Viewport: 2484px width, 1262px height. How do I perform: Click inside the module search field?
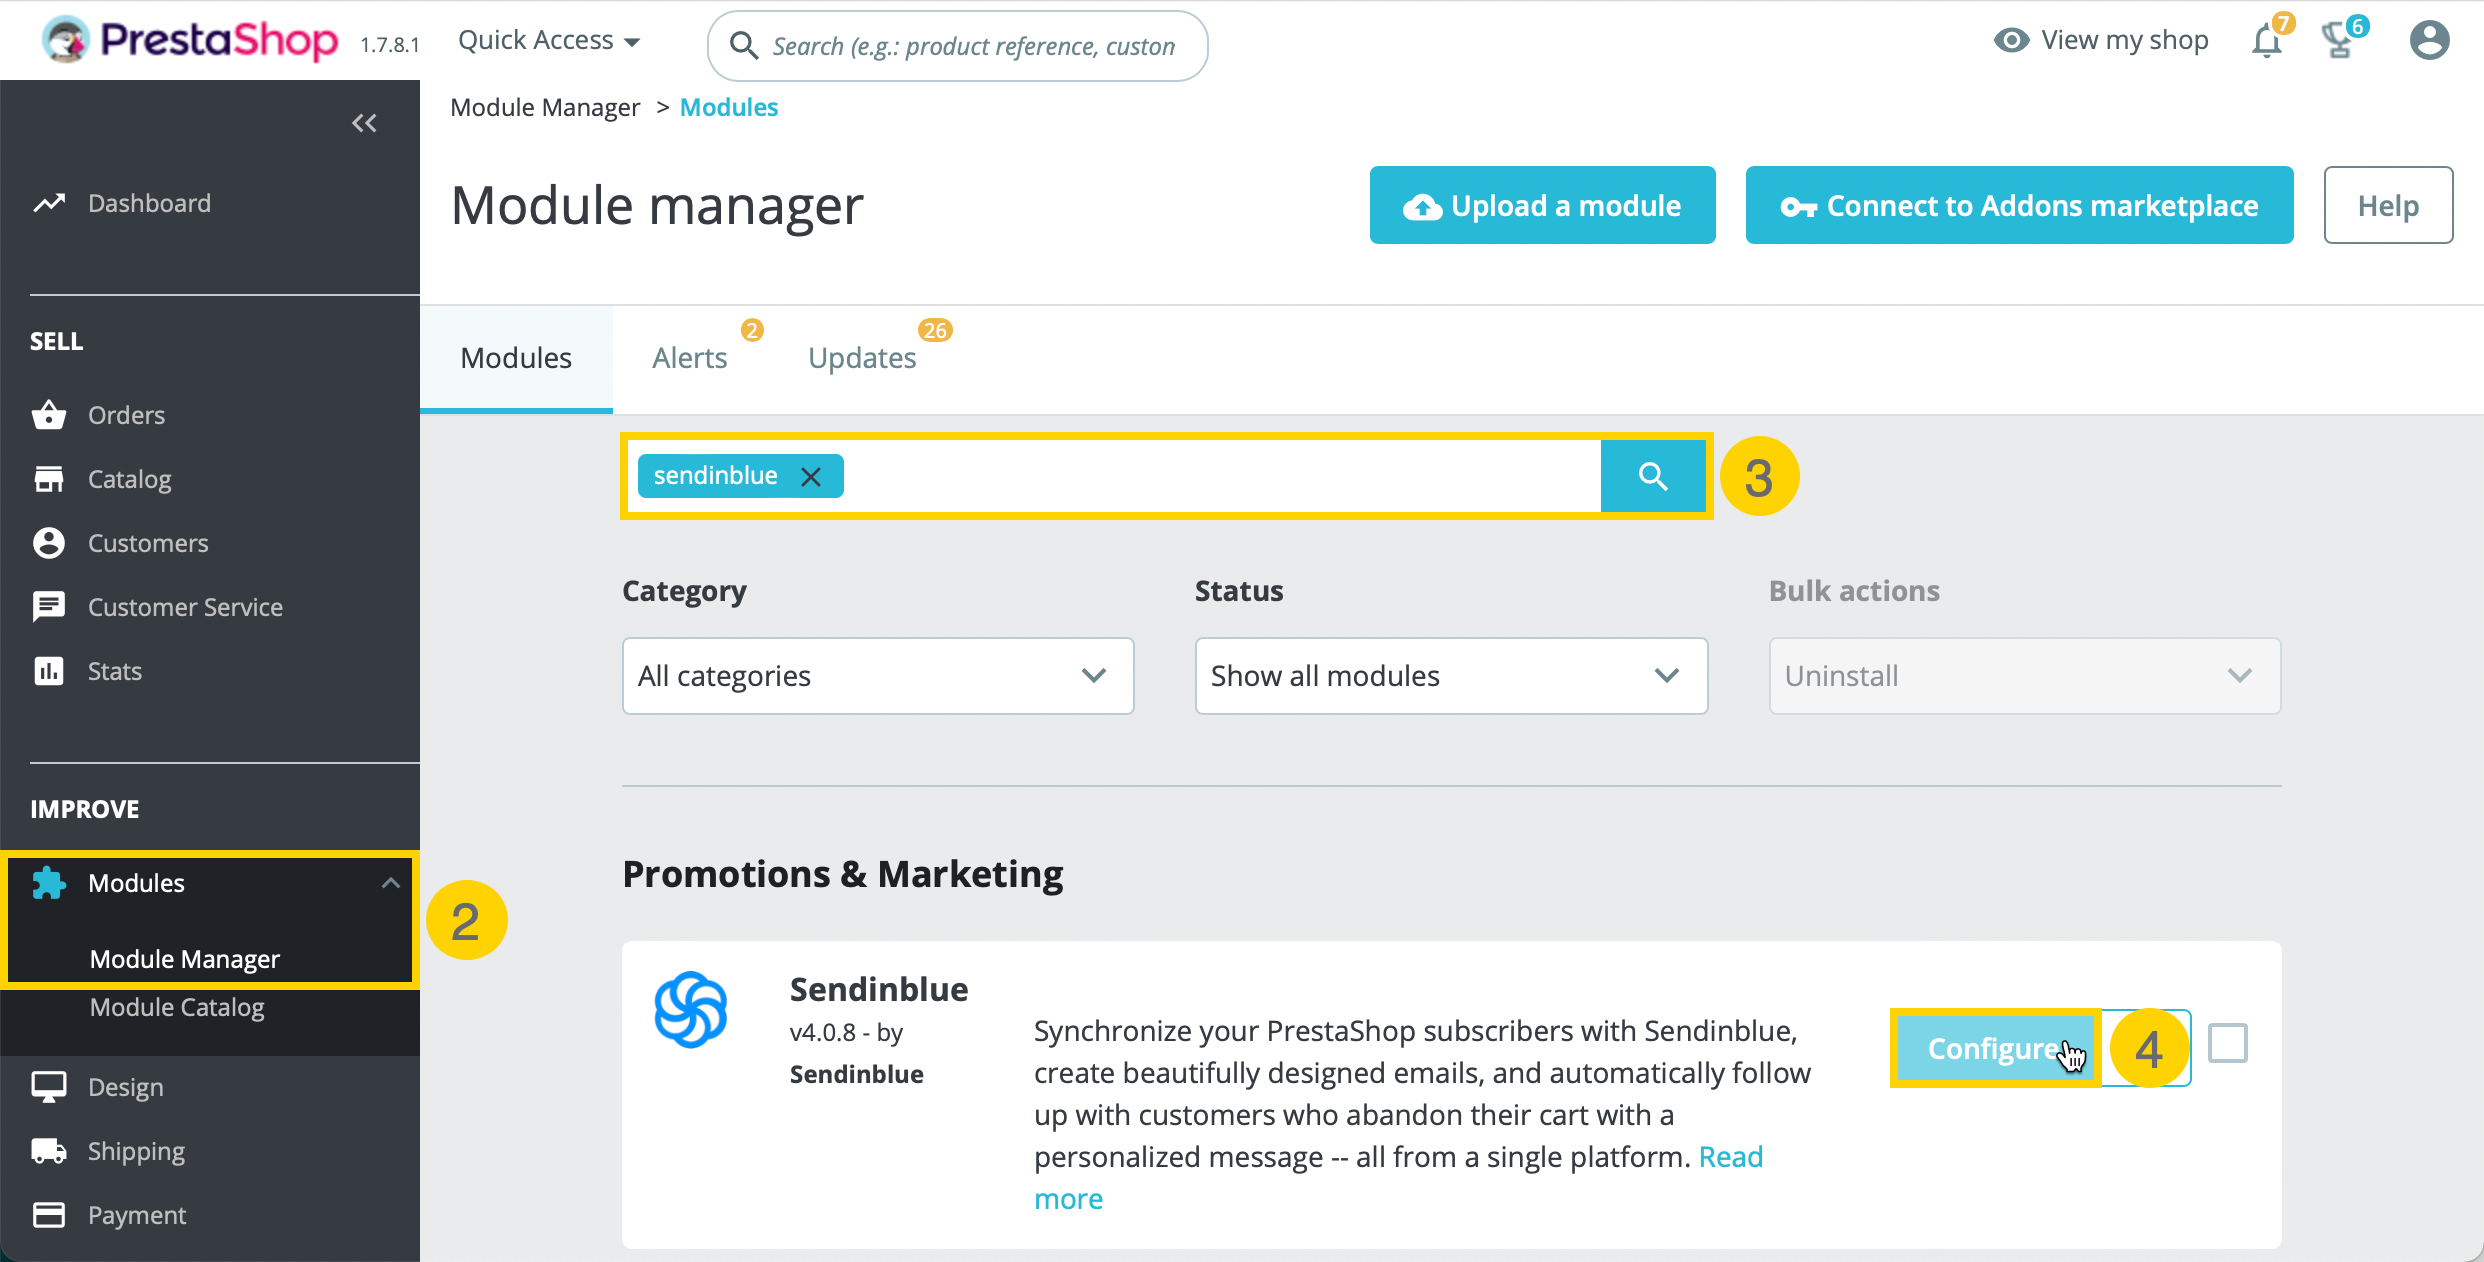[x=1200, y=475]
